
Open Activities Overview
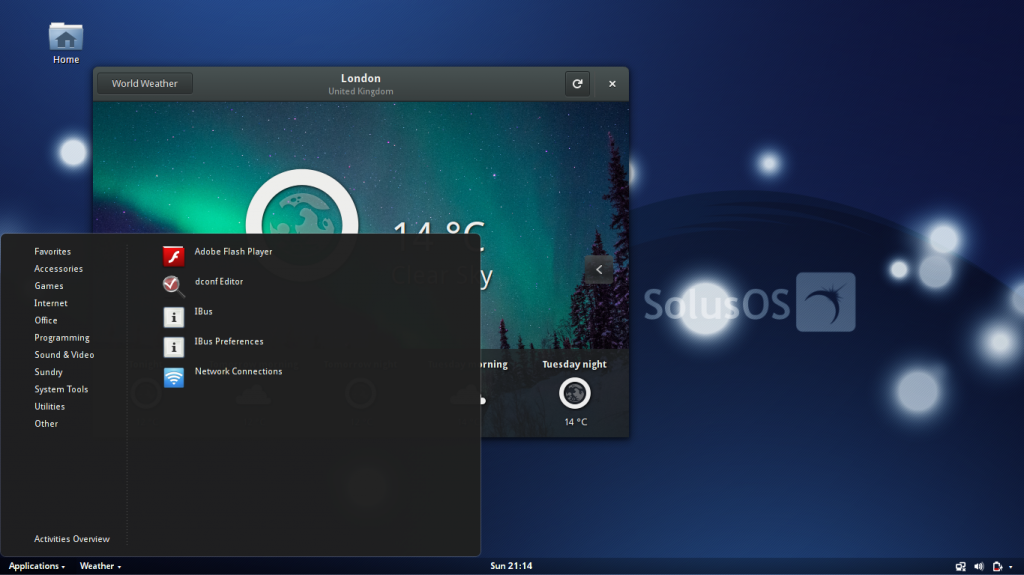72,539
